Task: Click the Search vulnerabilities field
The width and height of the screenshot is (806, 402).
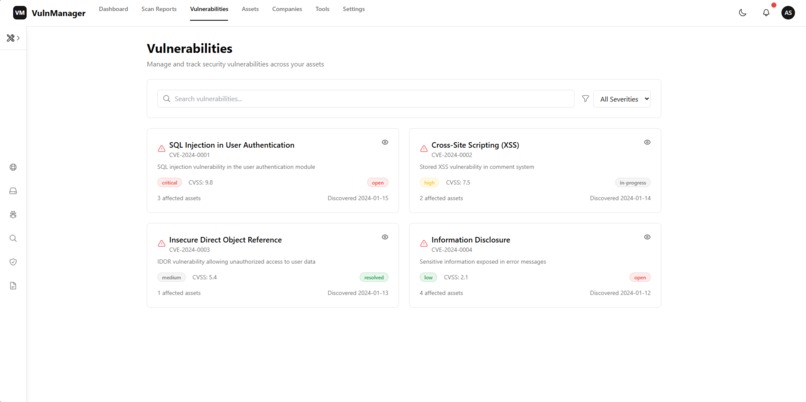Action: 365,99
